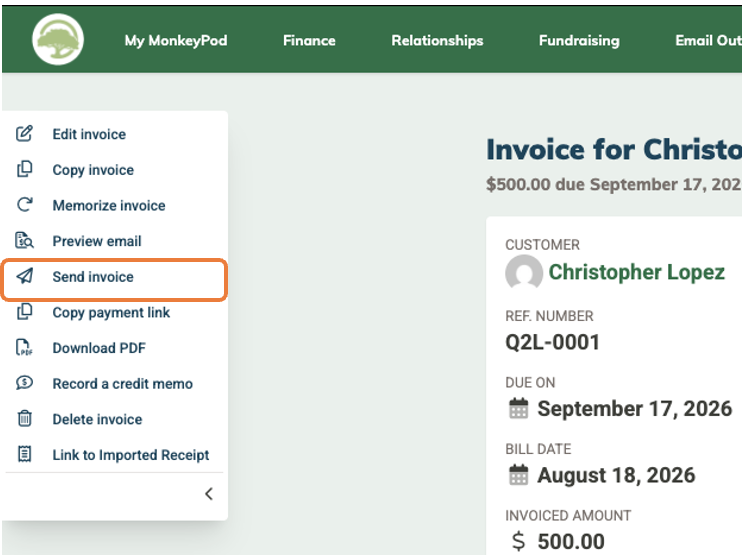Open the Finance menu
The image size is (748, 556).
309,41
